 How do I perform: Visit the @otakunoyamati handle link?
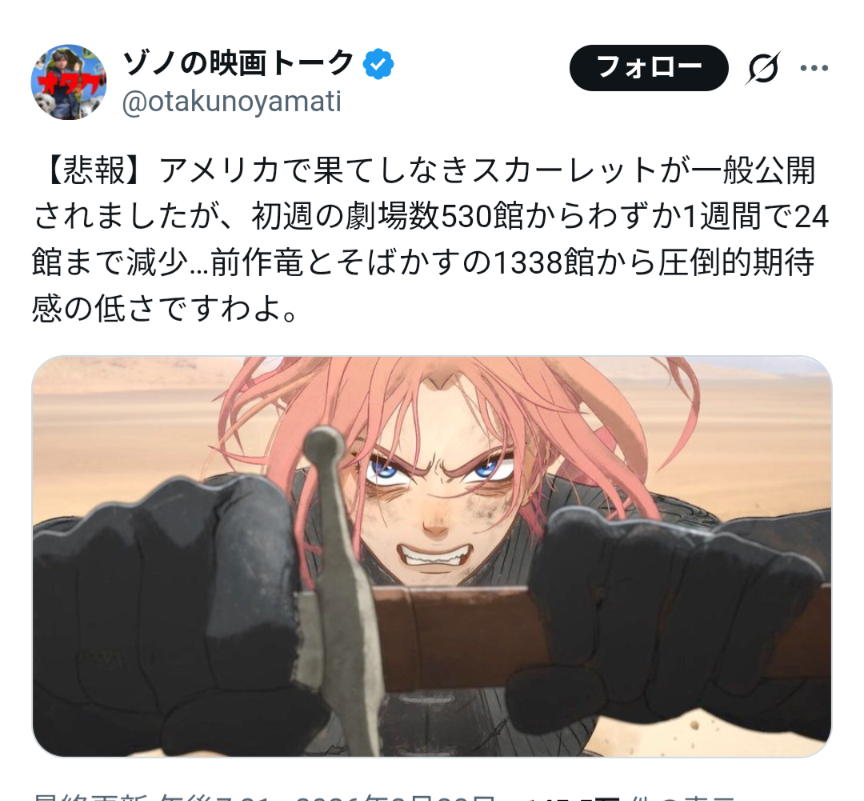pyautogui.click(x=232, y=102)
